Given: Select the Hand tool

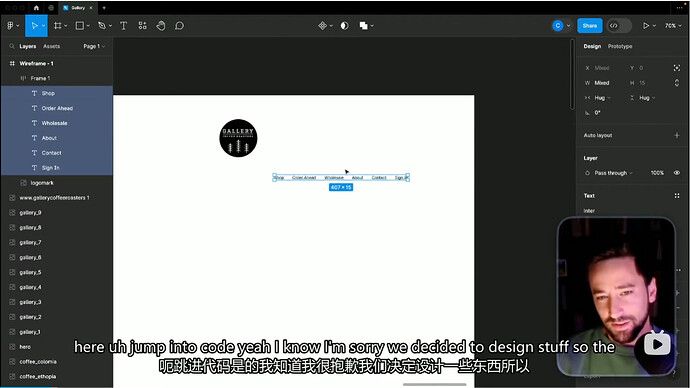Looking at the screenshot, I should tap(161, 26).
